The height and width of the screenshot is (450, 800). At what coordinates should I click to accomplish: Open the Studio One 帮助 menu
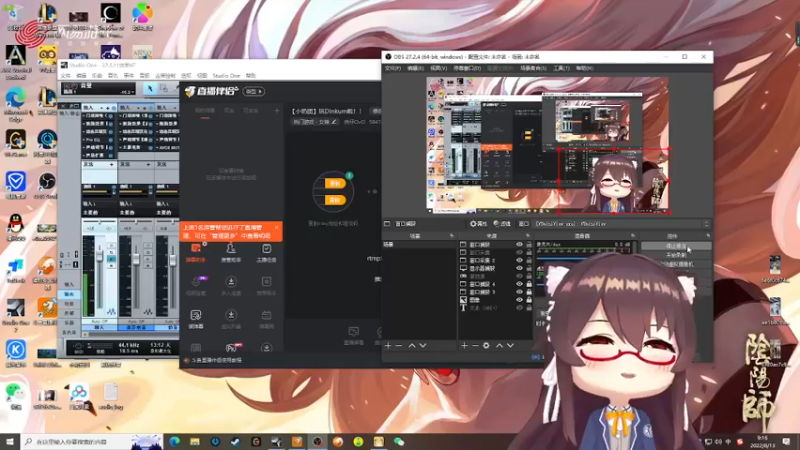[x=251, y=76]
